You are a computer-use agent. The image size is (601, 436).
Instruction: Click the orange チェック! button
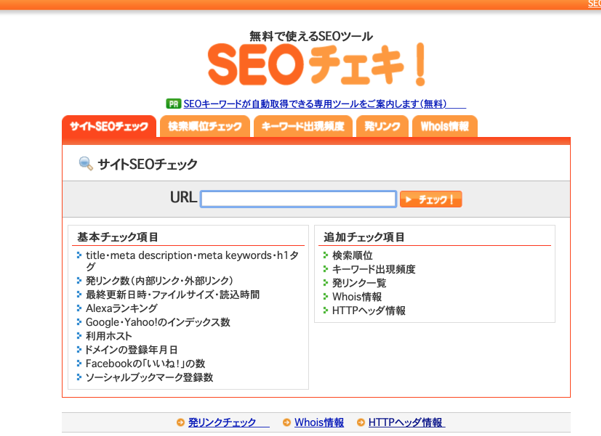point(431,199)
